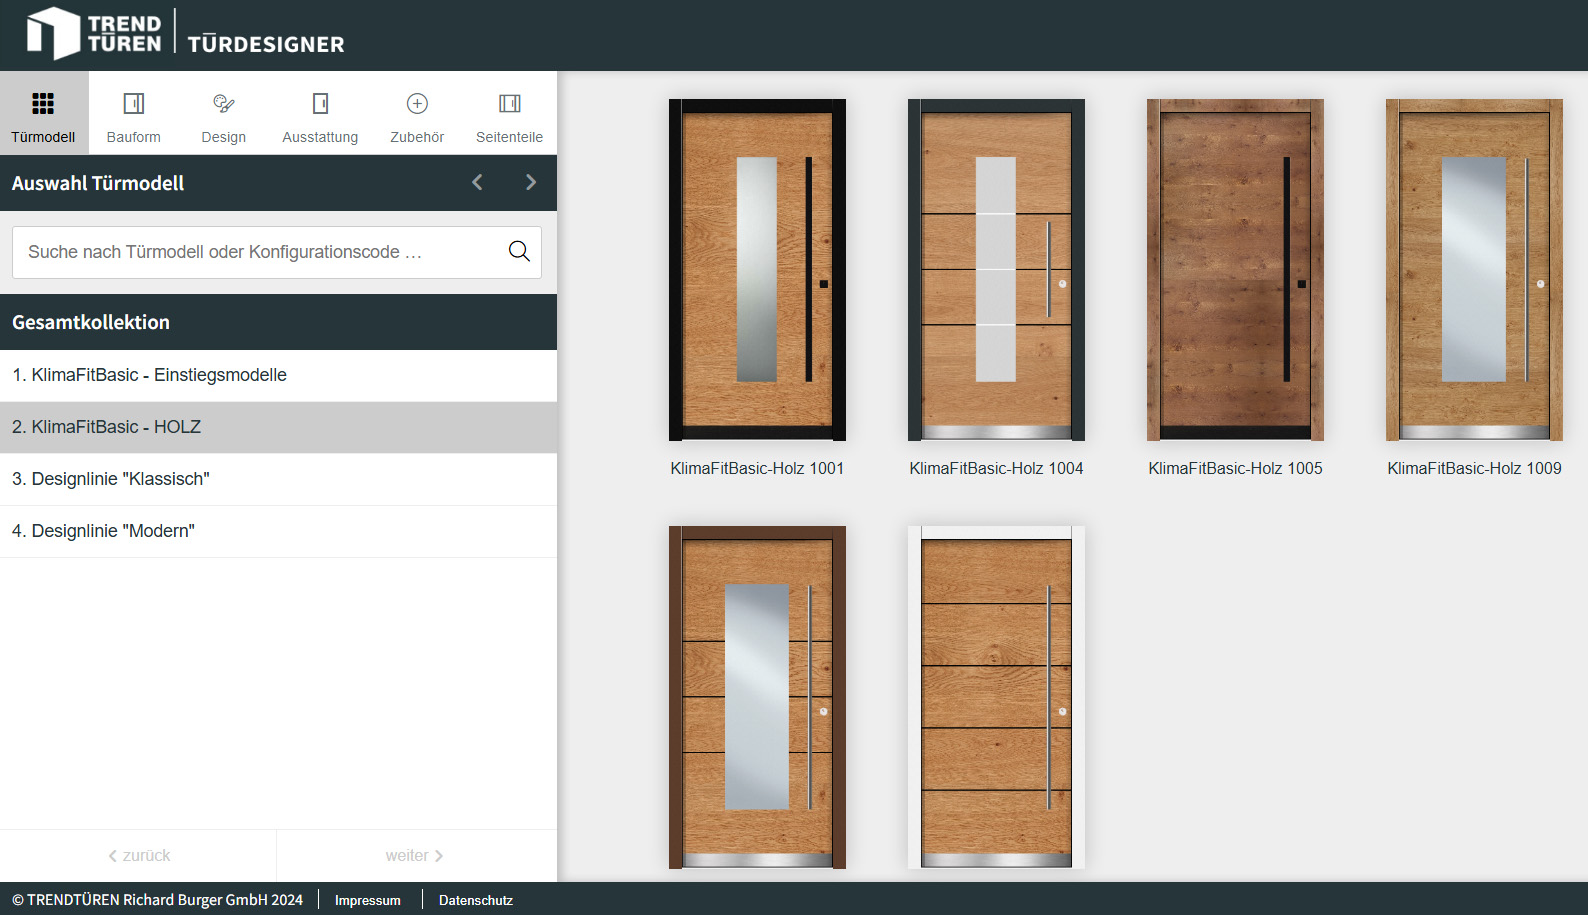
Task: Advance with right chevron in header
Action: 531,182
